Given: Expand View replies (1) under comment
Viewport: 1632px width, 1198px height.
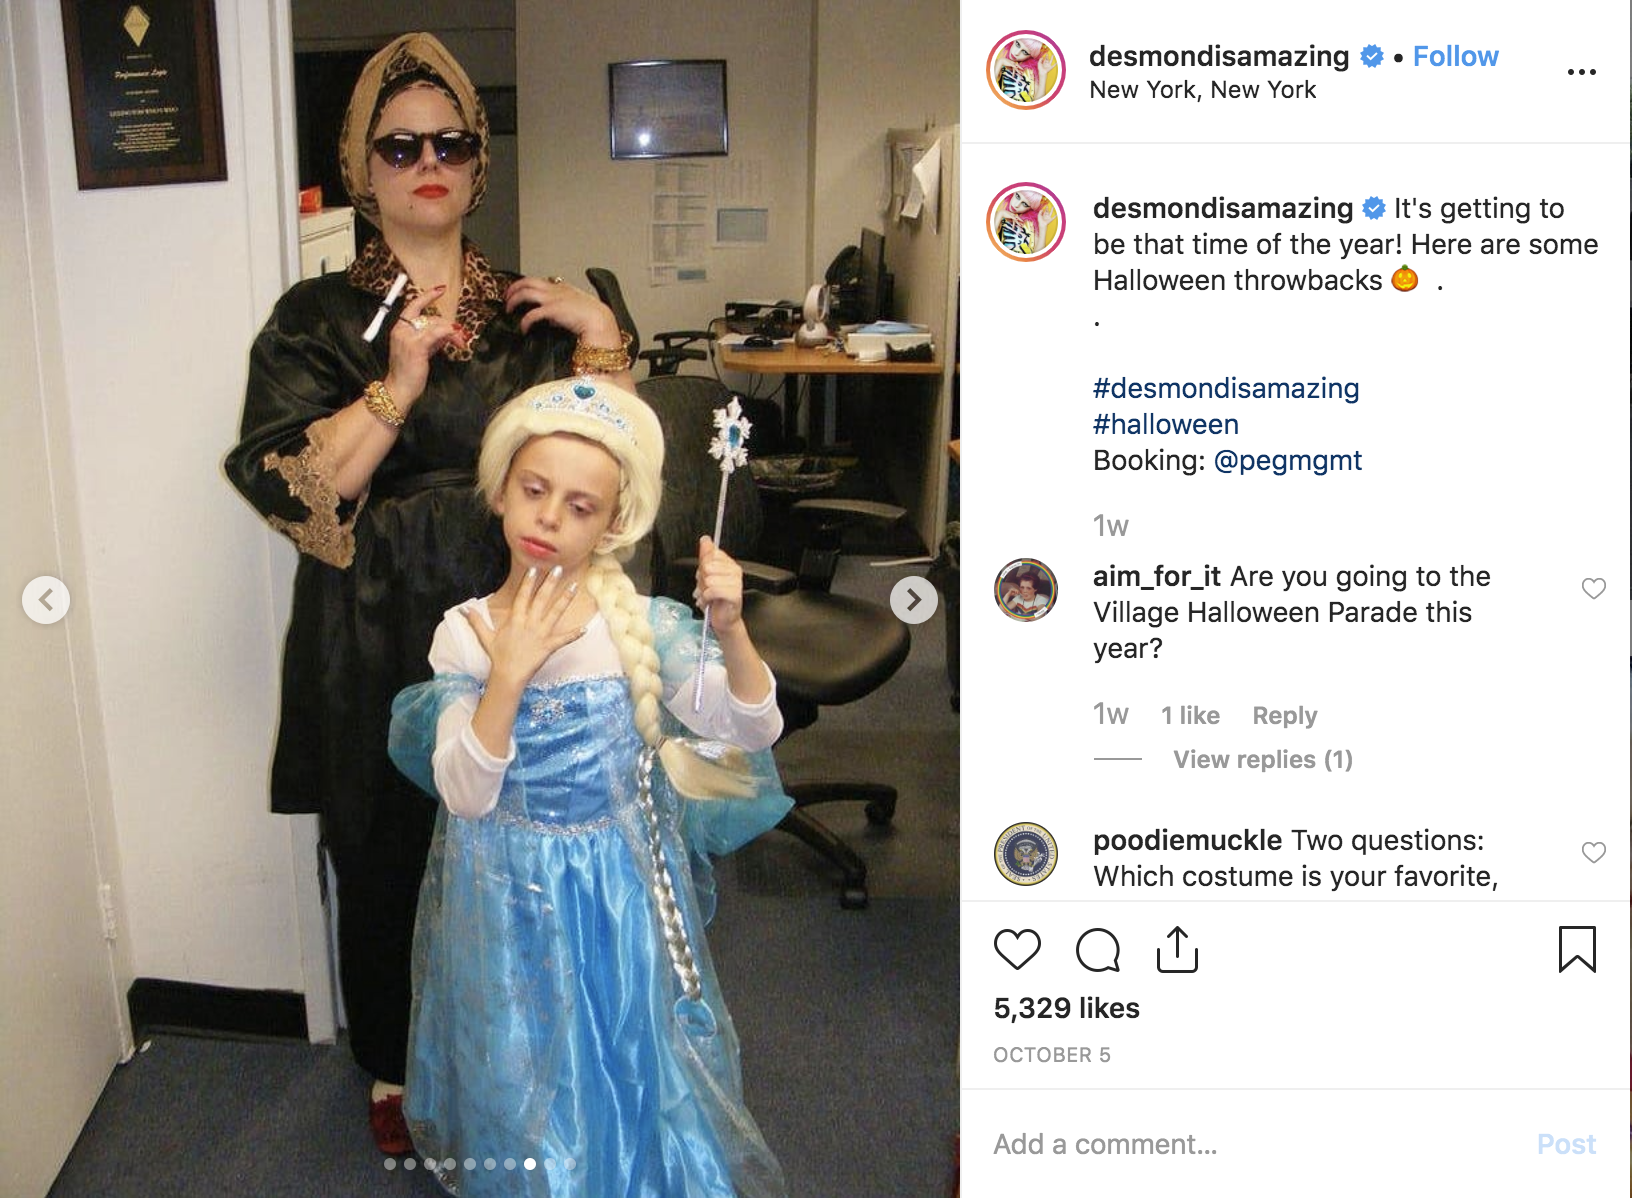Looking at the screenshot, I should [1263, 760].
